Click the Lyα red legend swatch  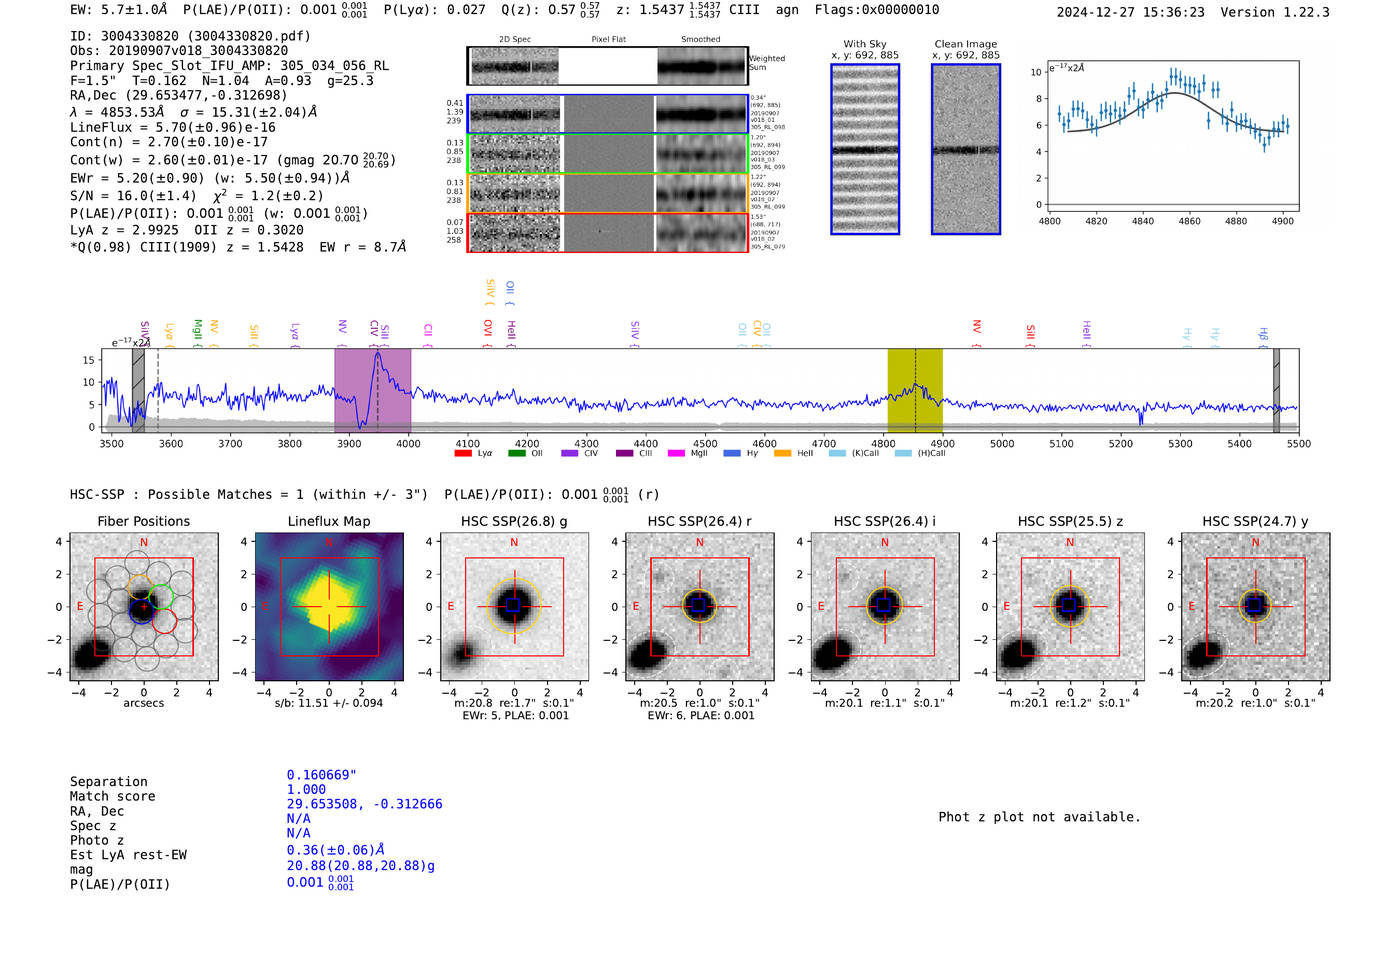[463, 453]
